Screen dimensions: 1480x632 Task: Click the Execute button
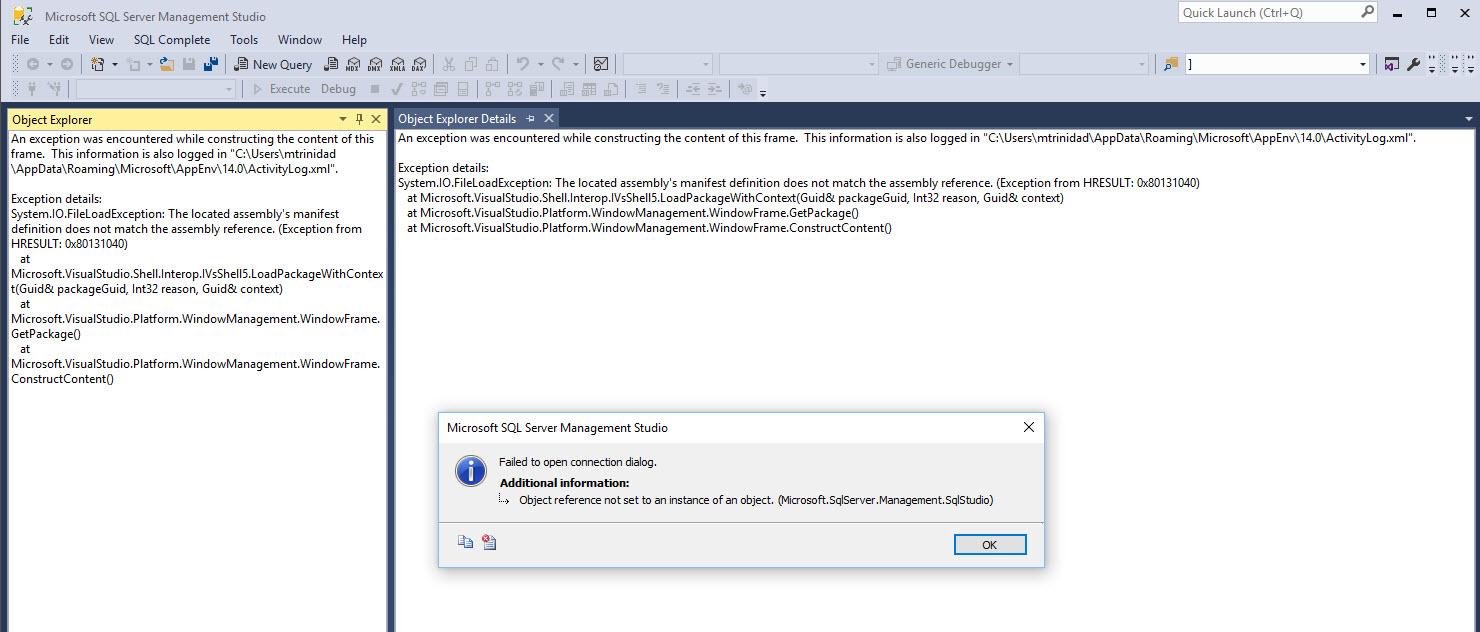pos(280,89)
